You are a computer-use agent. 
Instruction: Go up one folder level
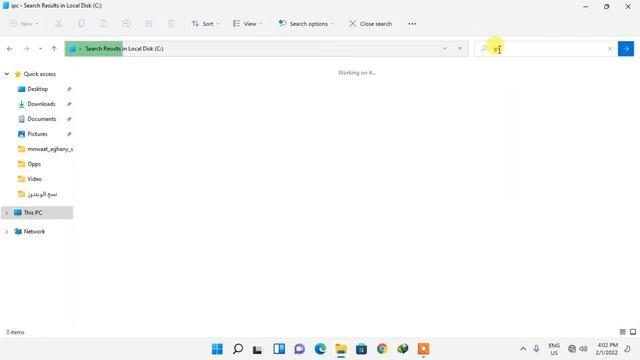click(x=54, y=49)
